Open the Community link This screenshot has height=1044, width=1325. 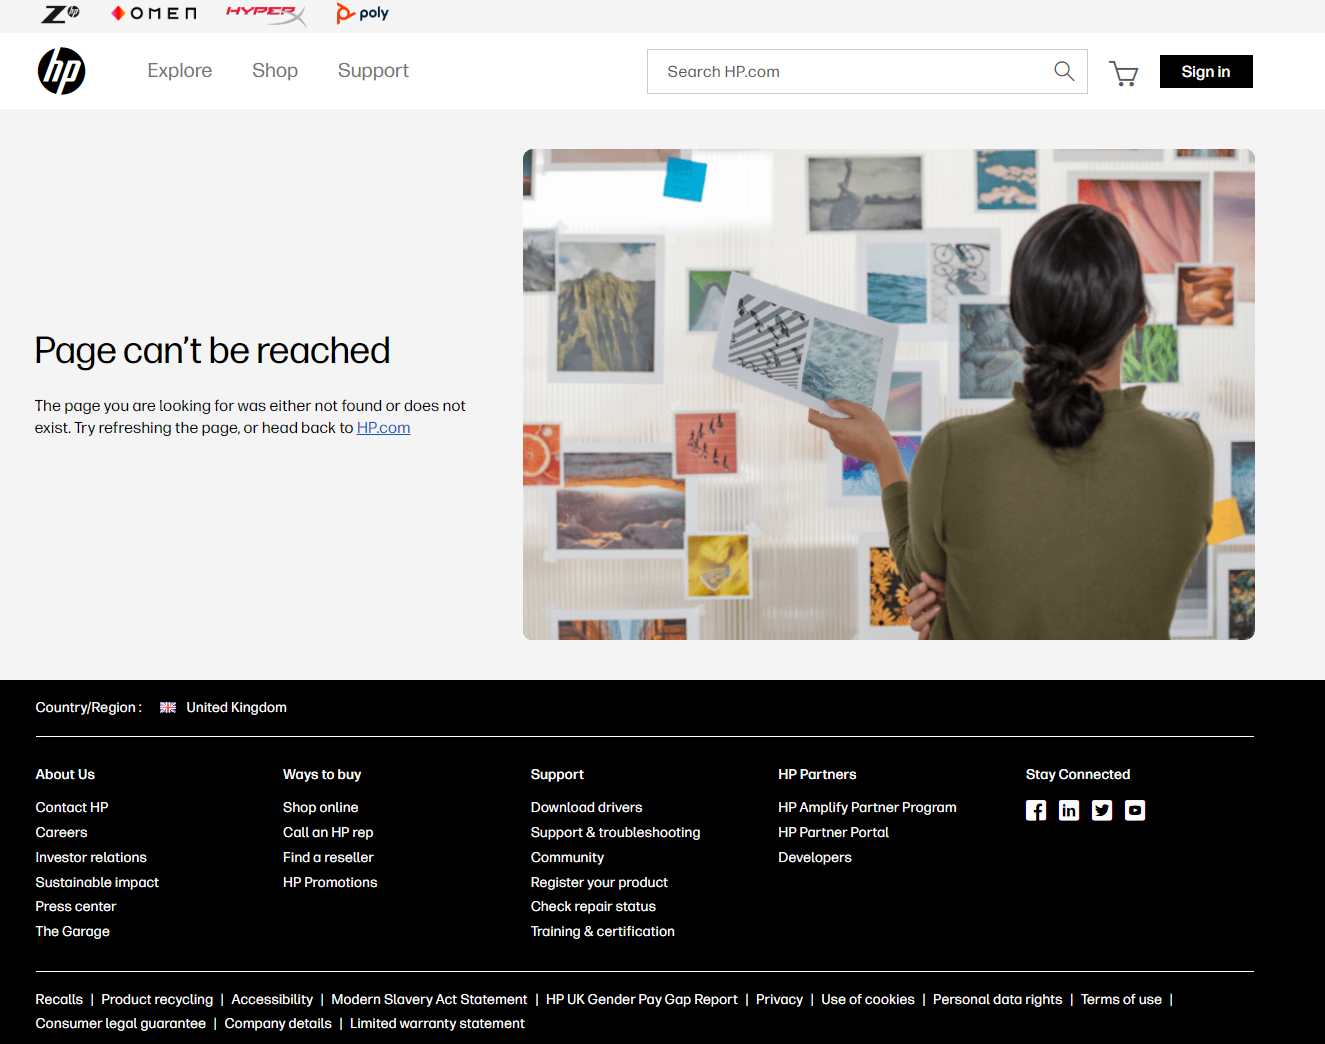click(x=567, y=857)
